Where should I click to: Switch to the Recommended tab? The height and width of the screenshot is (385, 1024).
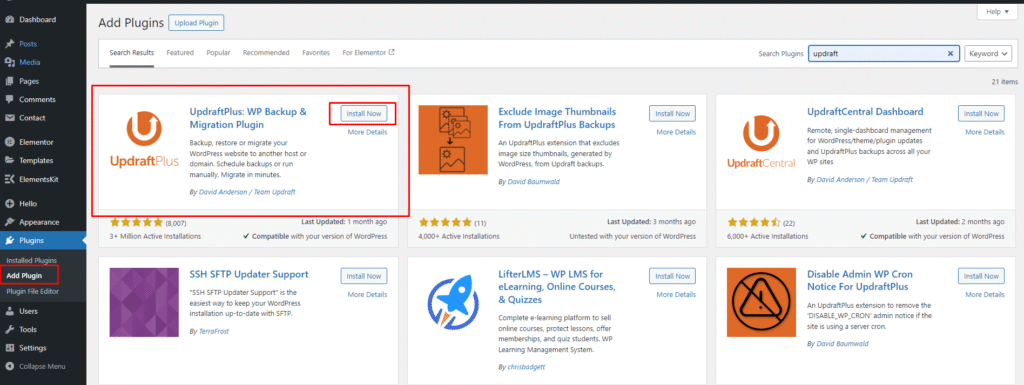(266, 53)
